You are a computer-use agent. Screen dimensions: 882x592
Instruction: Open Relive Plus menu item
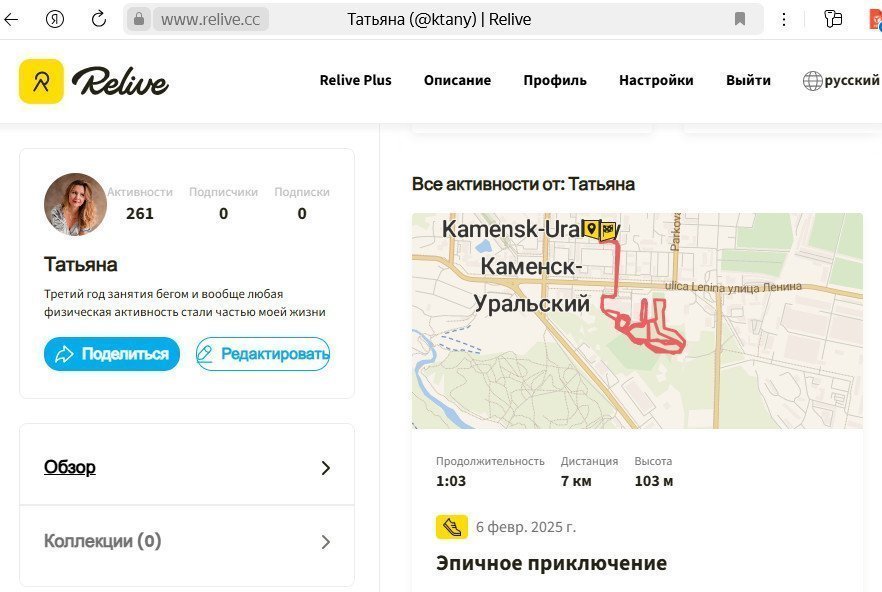pos(356,80)
